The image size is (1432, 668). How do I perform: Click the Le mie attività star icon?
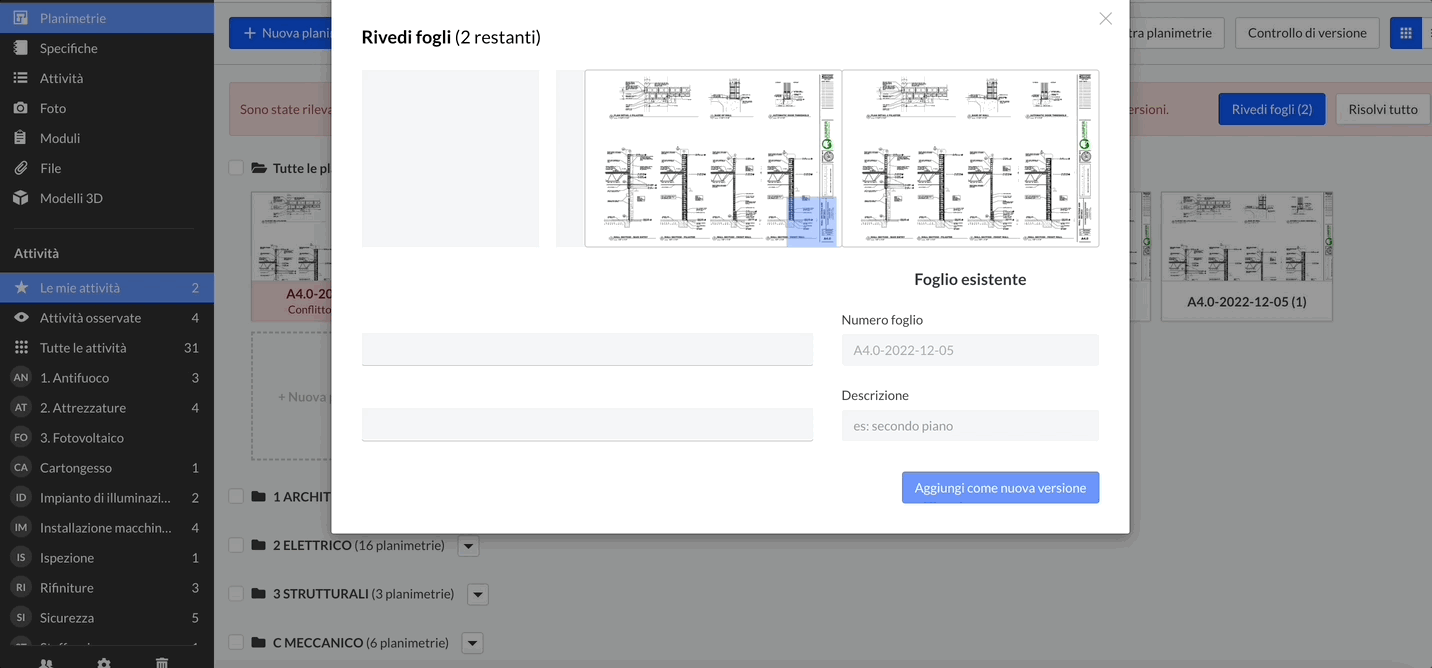(20, 288)
